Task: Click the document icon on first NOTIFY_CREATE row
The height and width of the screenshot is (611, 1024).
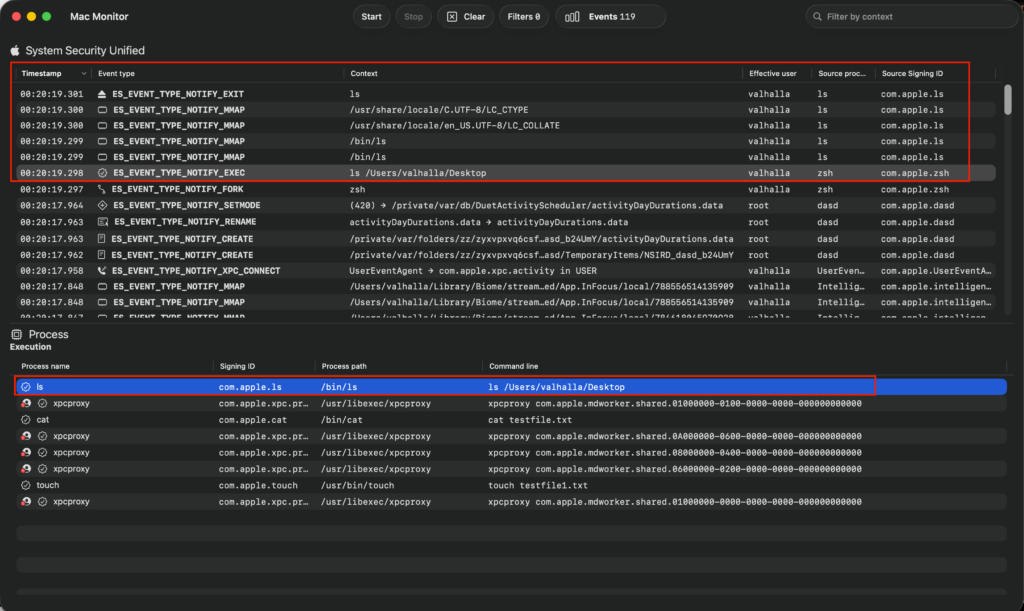Action: [x=102, y=239]
